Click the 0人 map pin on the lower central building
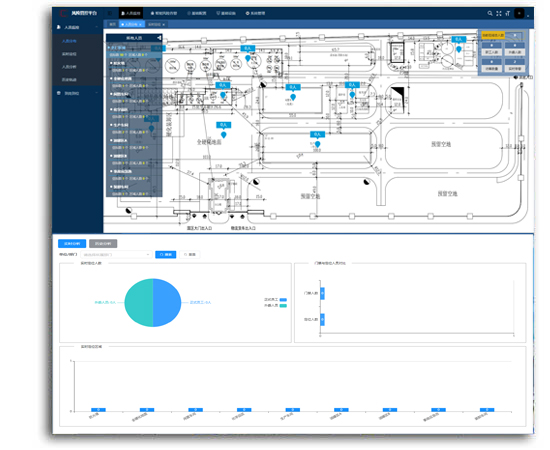 pyautogui.click(x=317, y=144)
